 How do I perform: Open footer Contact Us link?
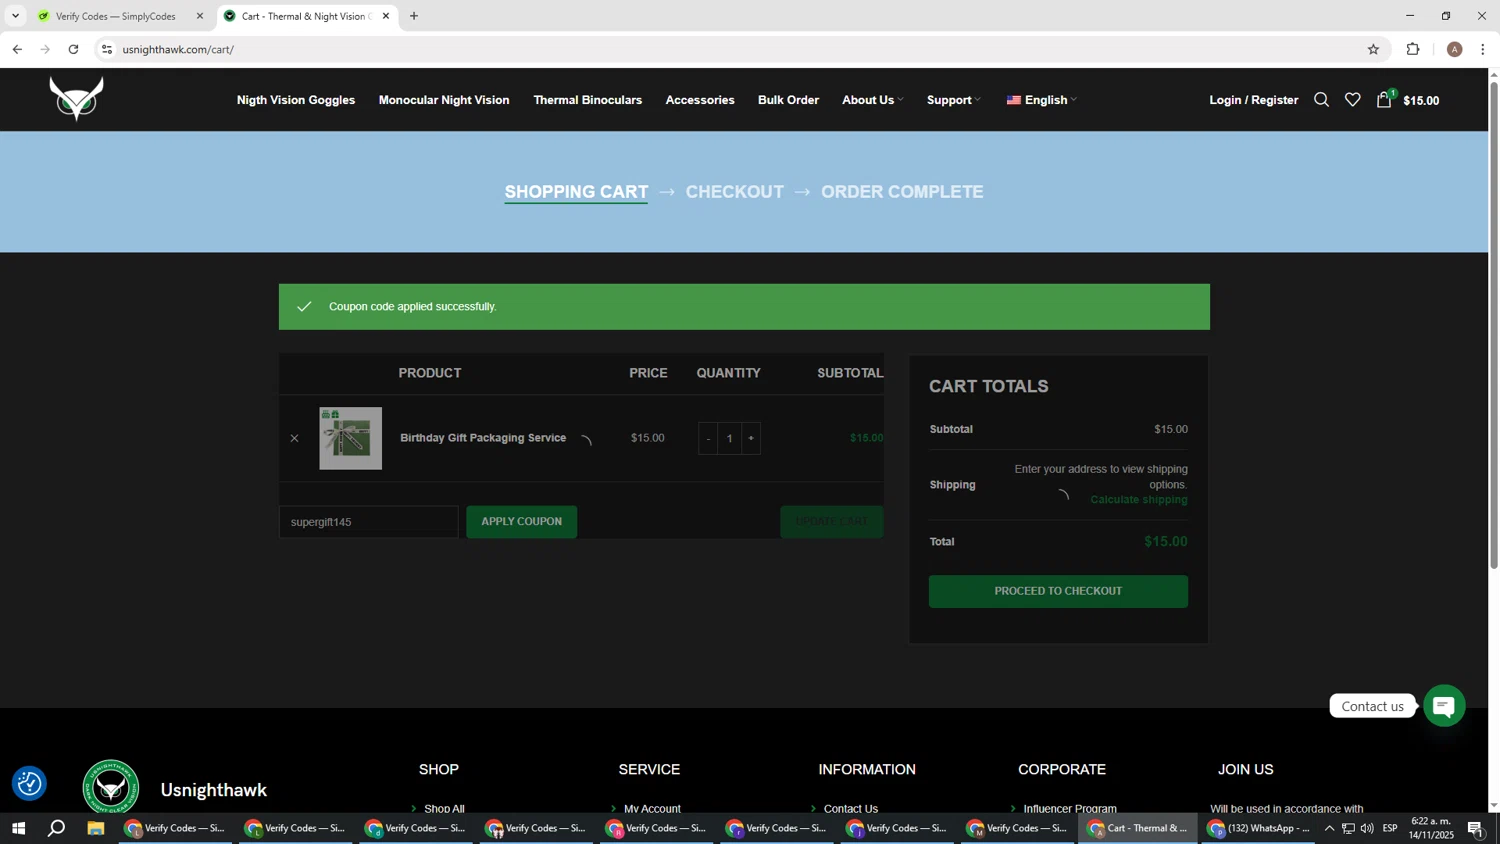tap(851, 808)
